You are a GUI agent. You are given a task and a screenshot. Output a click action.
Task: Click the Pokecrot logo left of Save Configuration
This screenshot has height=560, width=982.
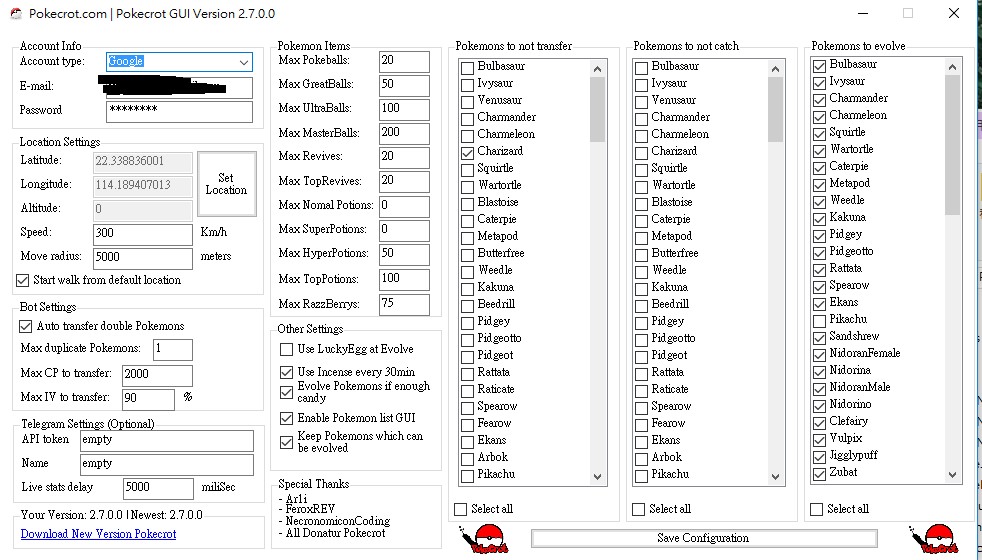(x=484, y=539)
